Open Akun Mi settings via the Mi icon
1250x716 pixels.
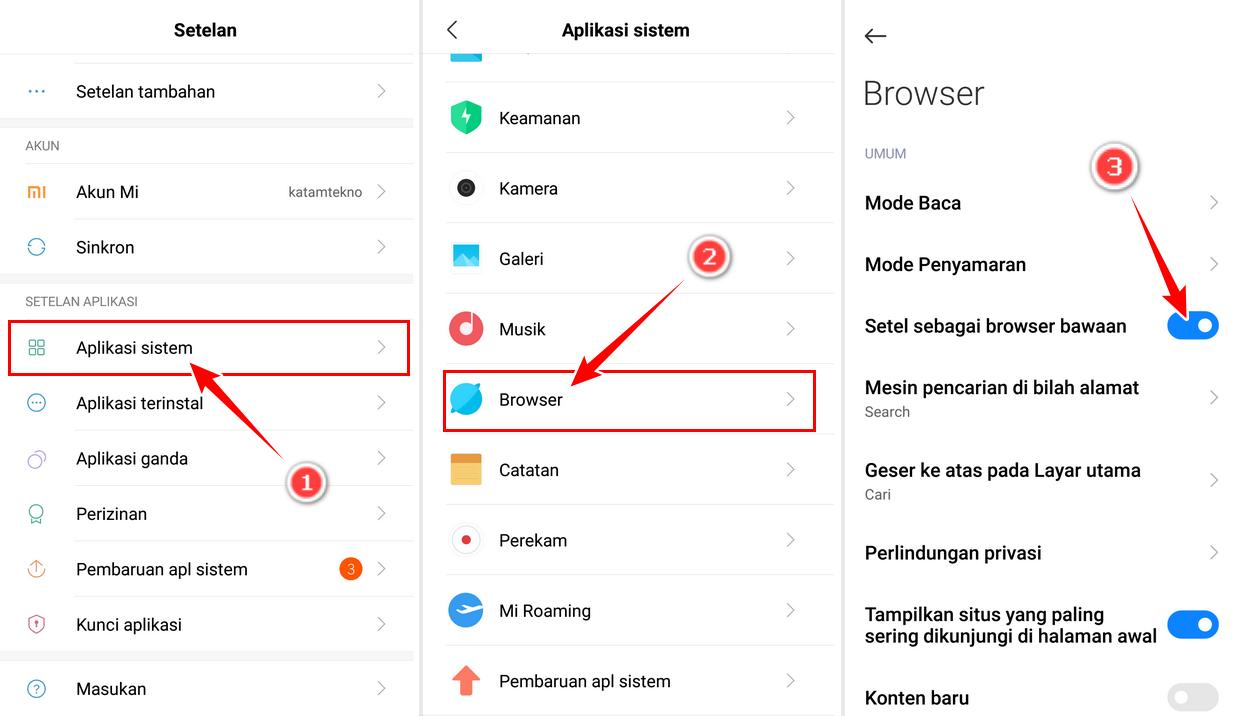click(x=37, y=192)
